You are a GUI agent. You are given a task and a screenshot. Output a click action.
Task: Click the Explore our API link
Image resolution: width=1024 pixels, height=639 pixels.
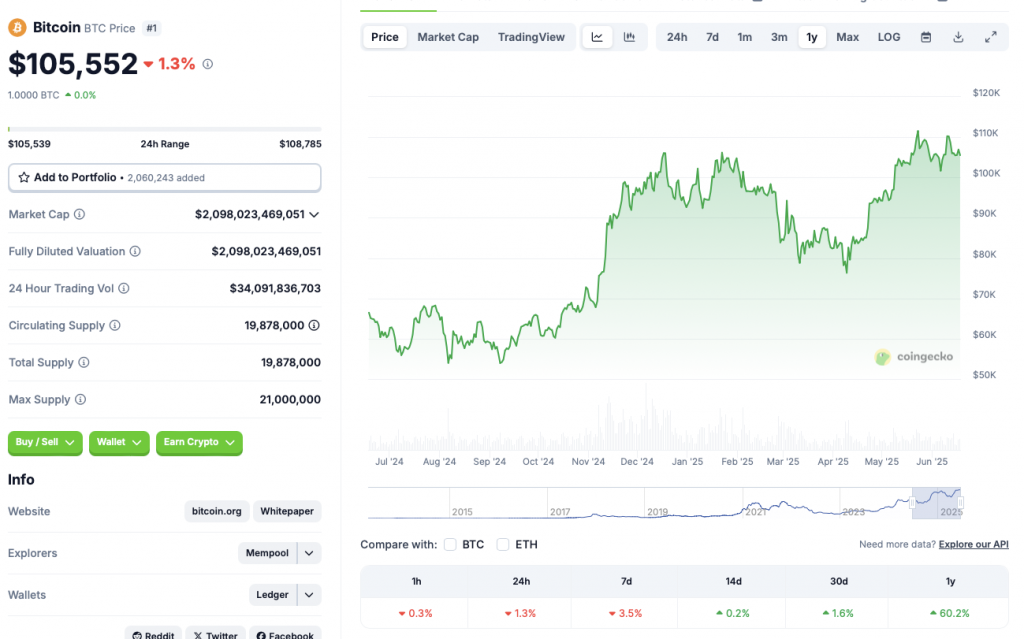[x=973, y=544]
